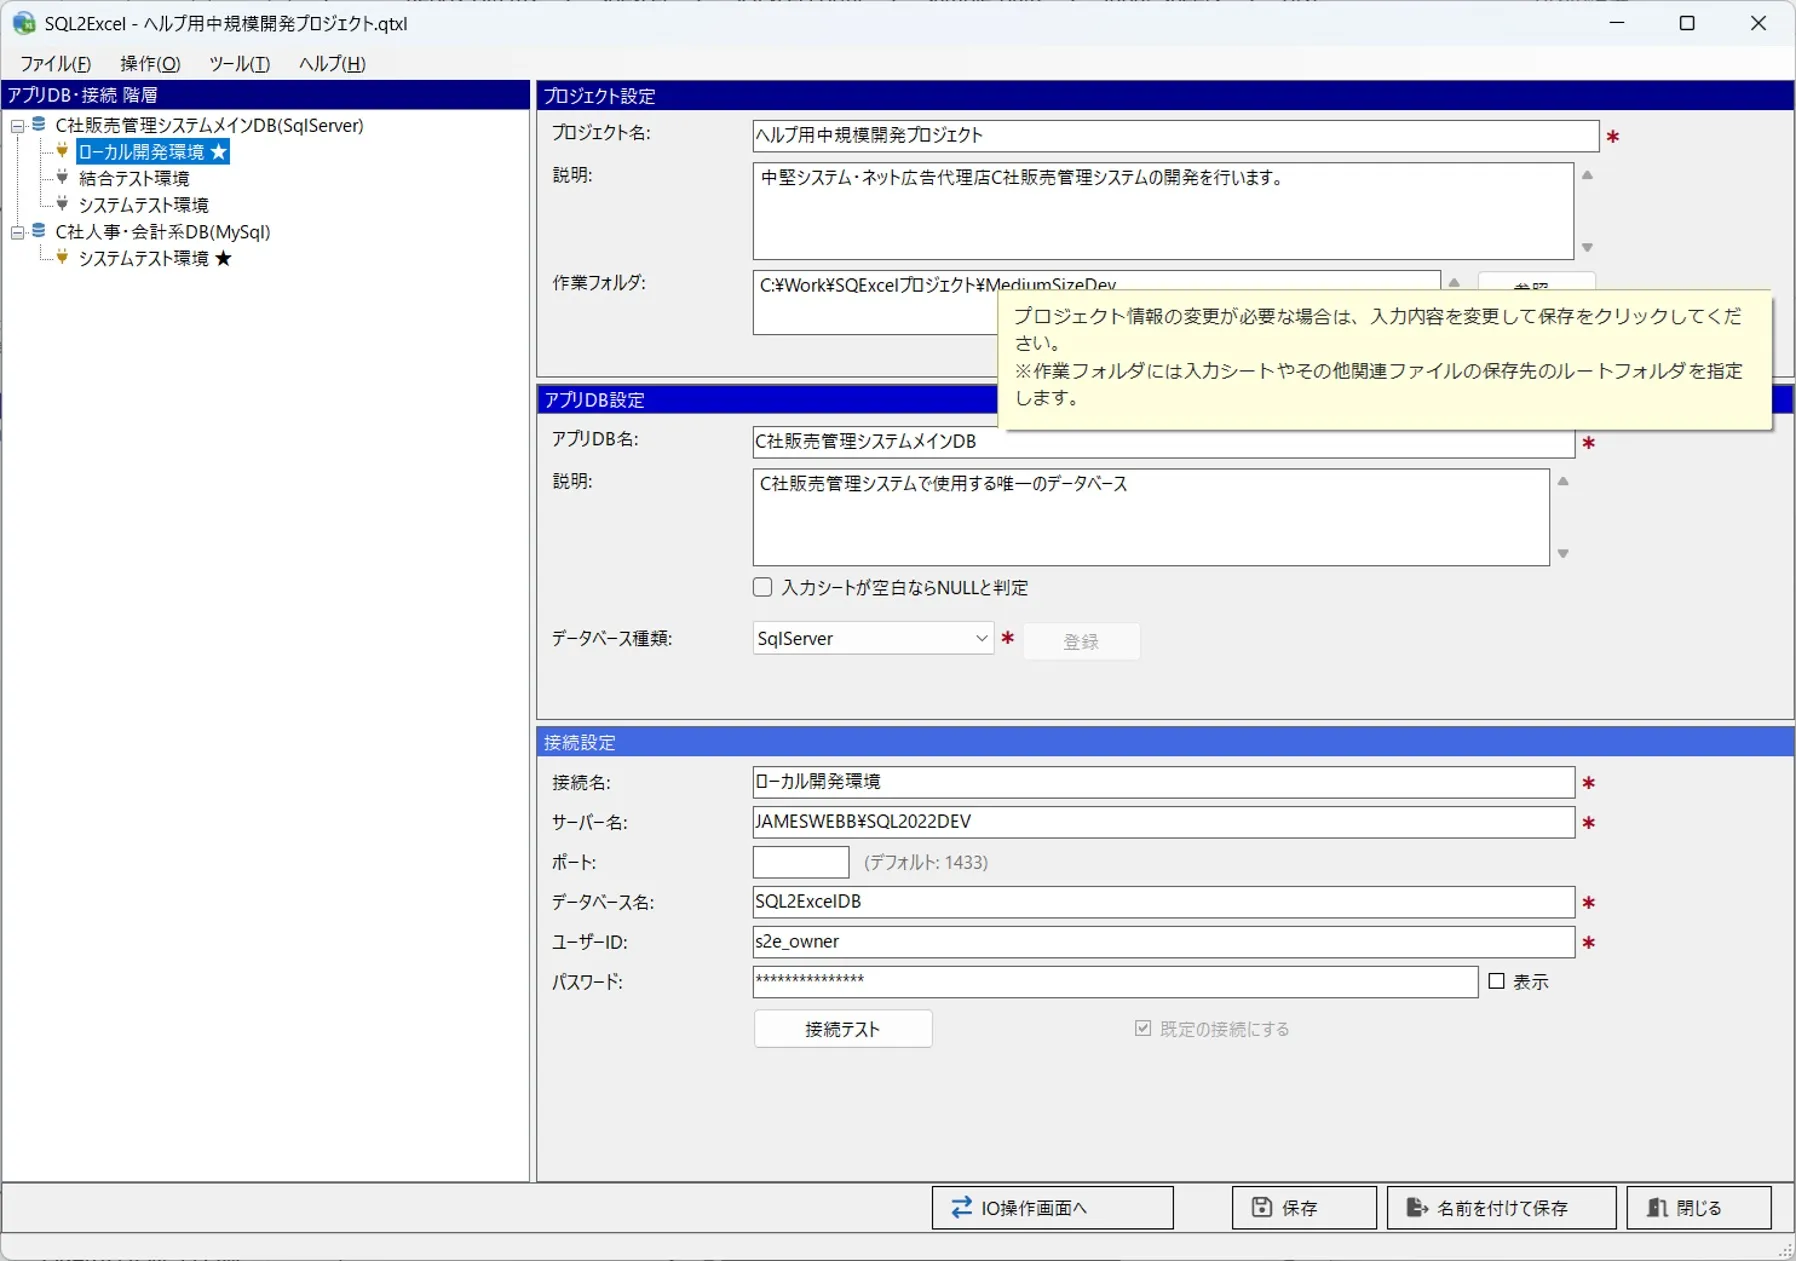The width and height of the screenshot is (1796, 1261).
Task: Click the floppy disk icon on 保存 button
Action: click(x=1262, y=1207)
